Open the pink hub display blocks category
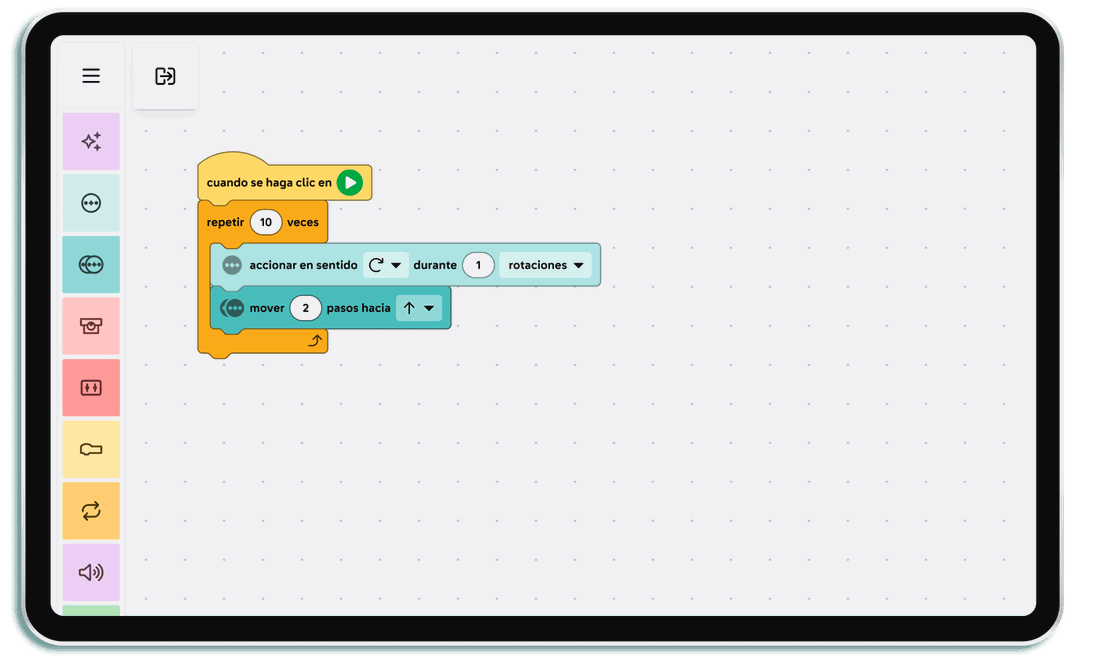This screenshot has width=1100, height=660. point(91,326)
